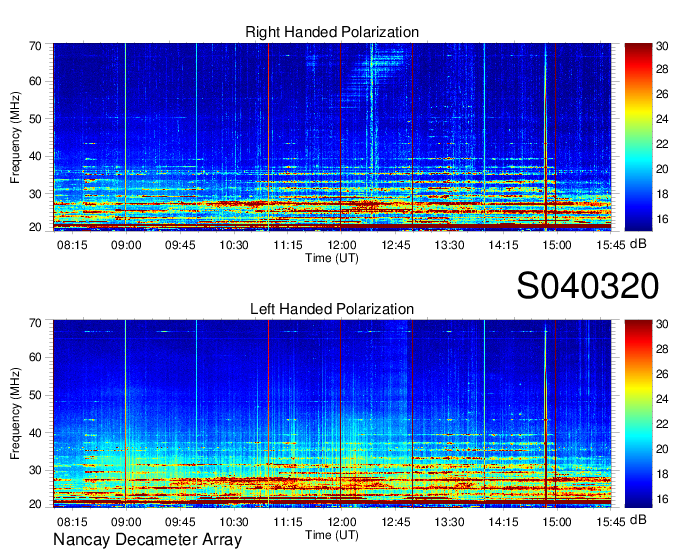Click the "20" frequency tick on Left Handed plot

(x=35, y=504)
